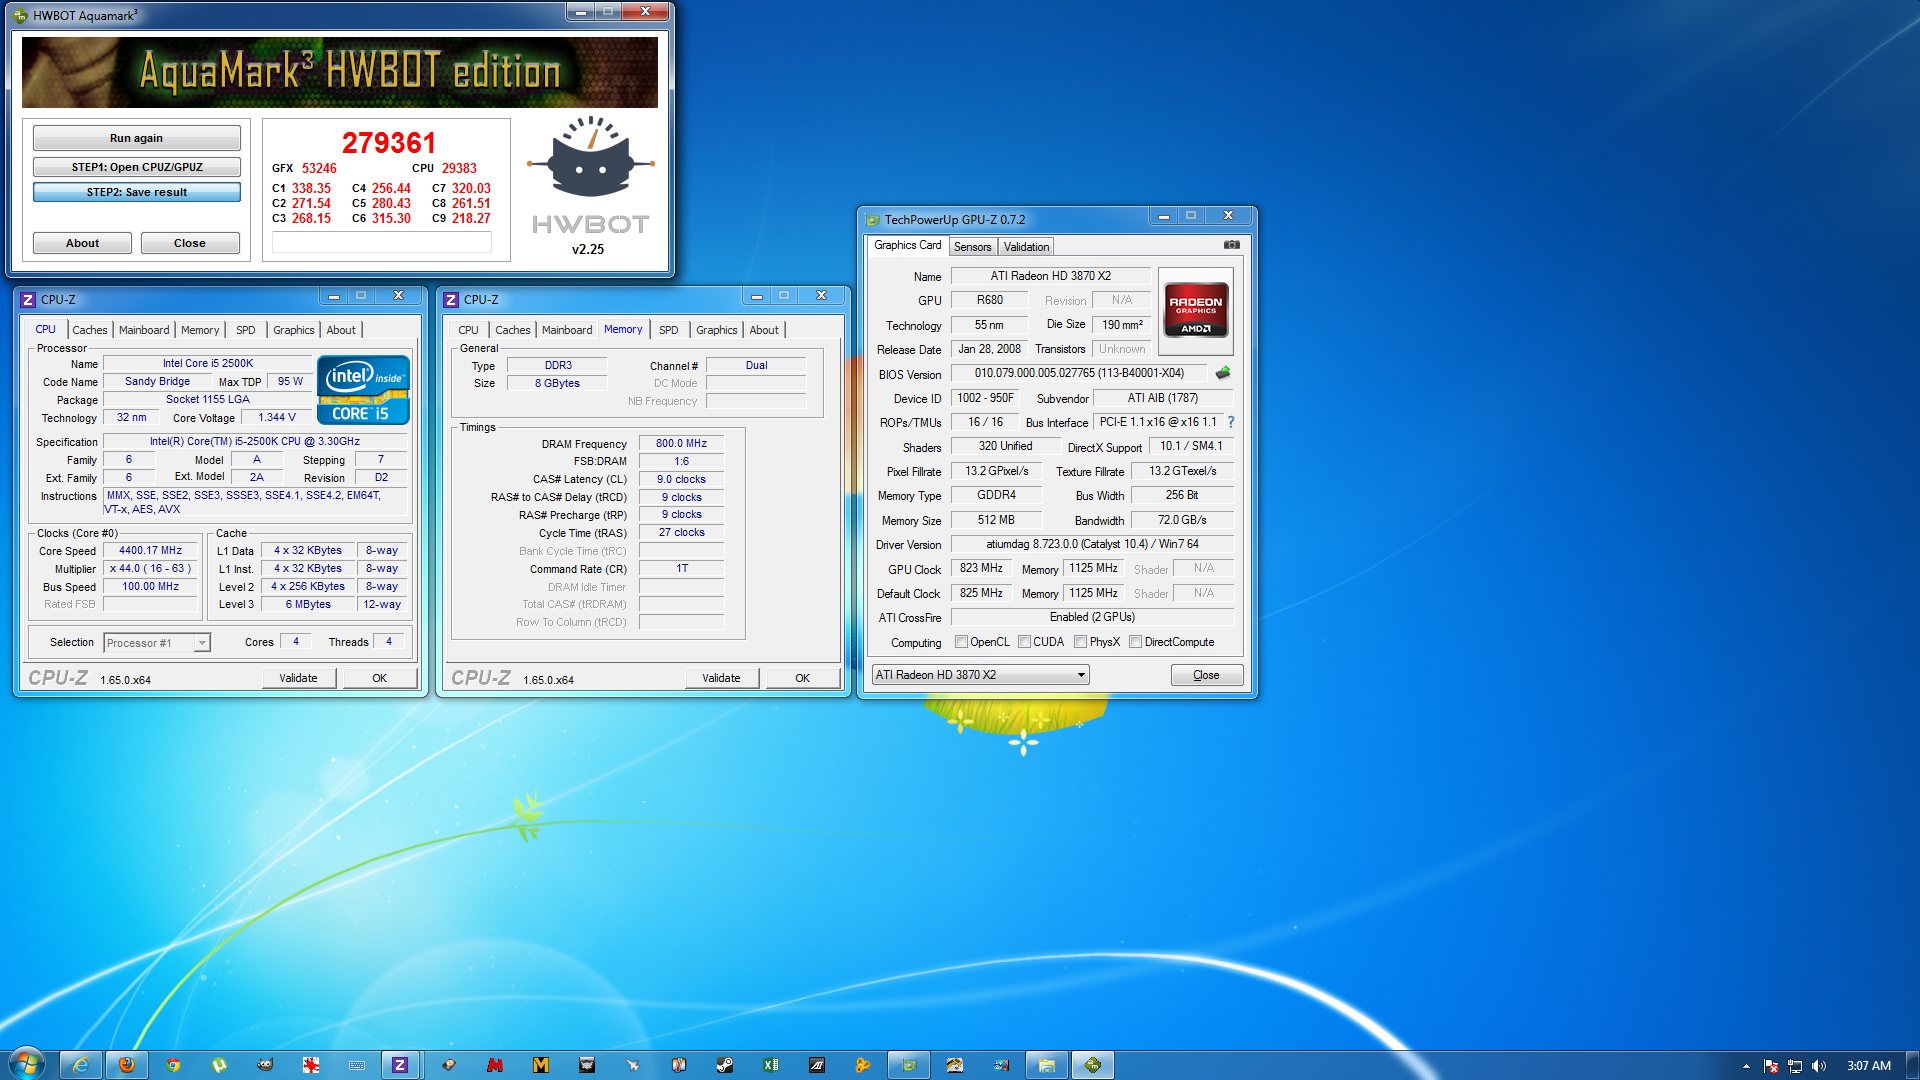Enable the CUDA checkbox in GPU-Z

(x=1024, y=642)
